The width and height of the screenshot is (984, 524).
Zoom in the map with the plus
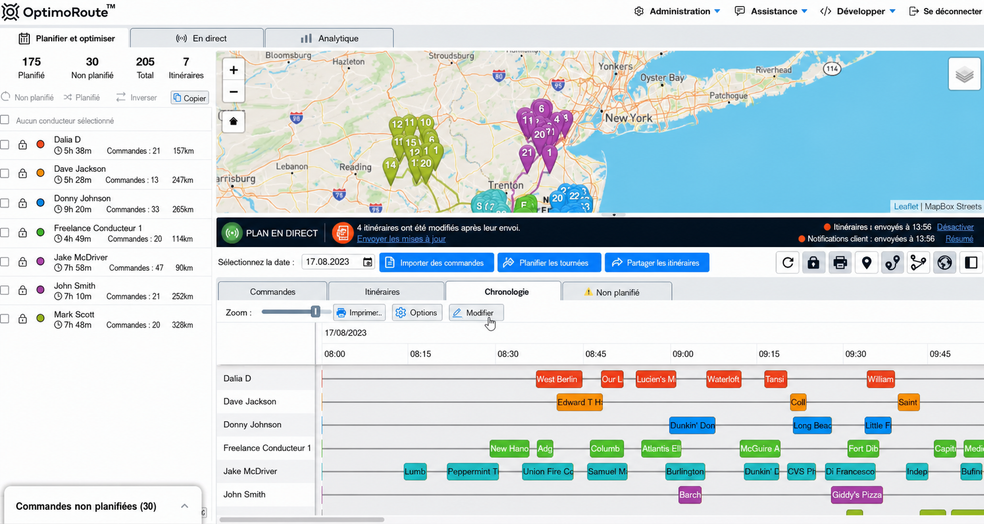point(233,70)
